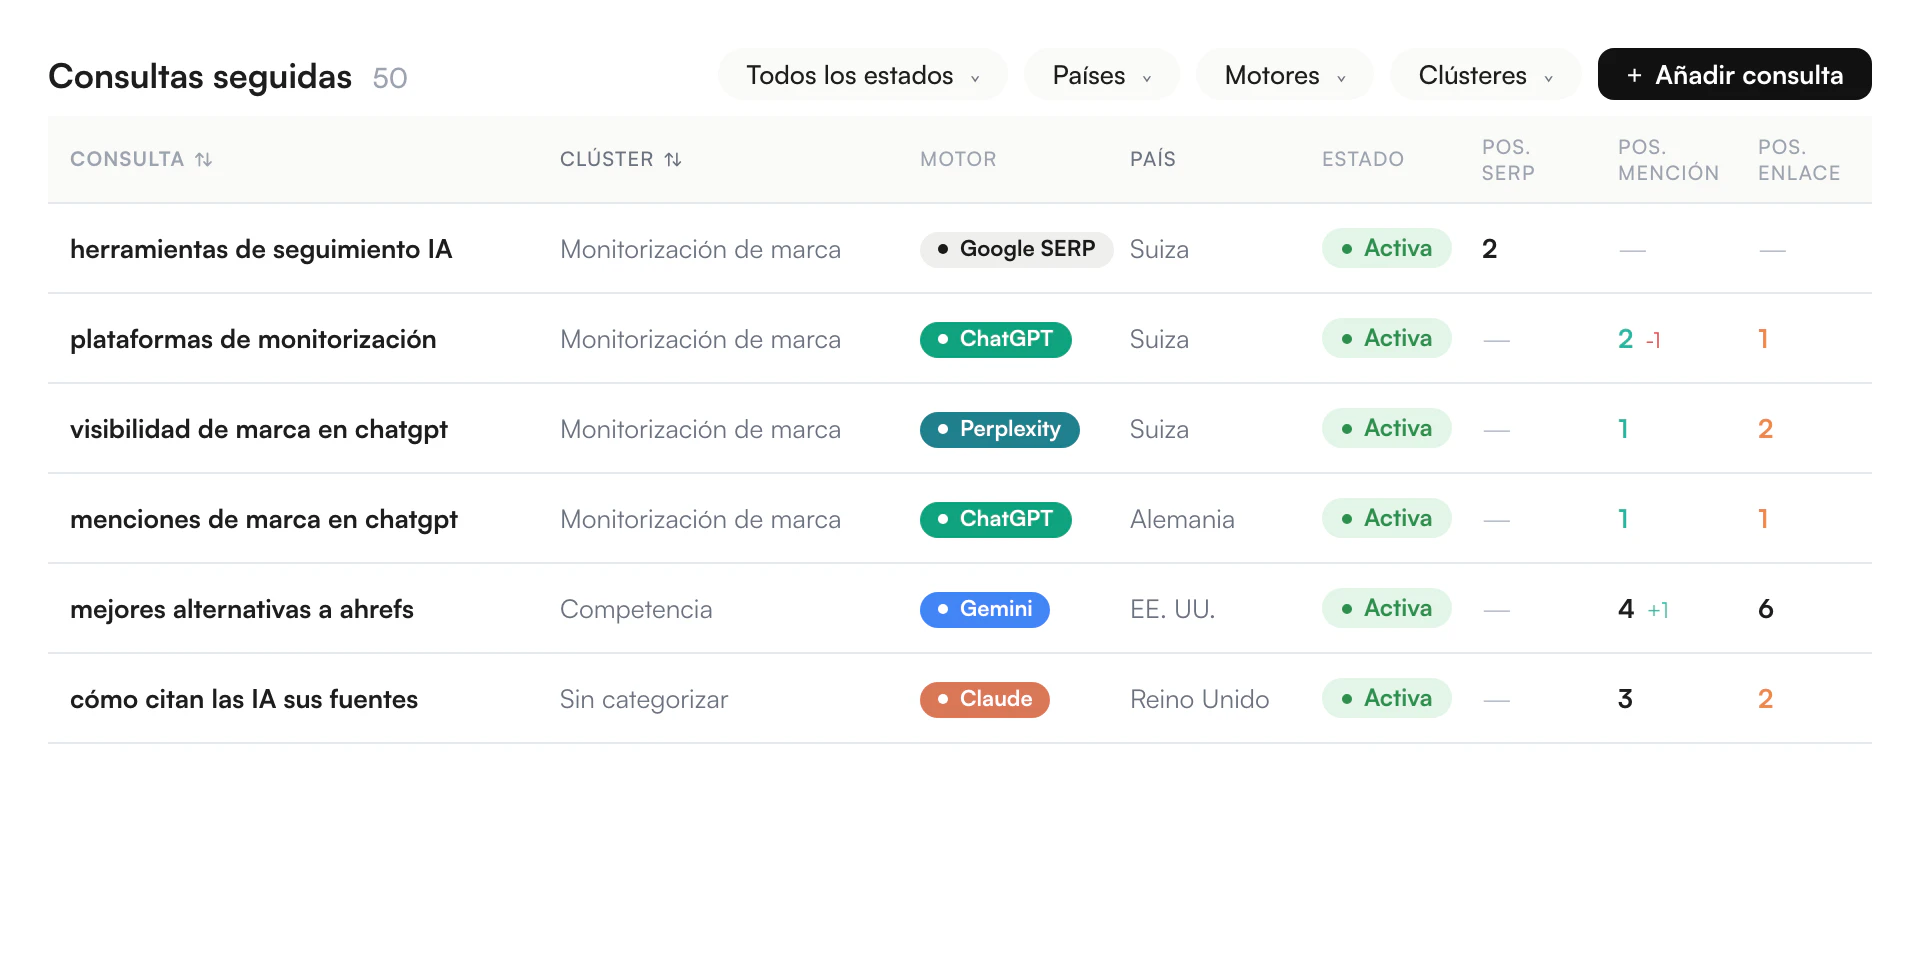Open query herramientas de seguimiento IA
This screenshot has height=960, width=1920.
click(x=261, y=249)
